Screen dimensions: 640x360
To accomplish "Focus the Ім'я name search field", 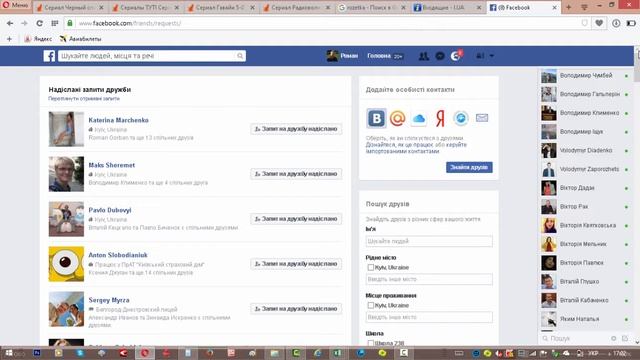I will point(429,241).
